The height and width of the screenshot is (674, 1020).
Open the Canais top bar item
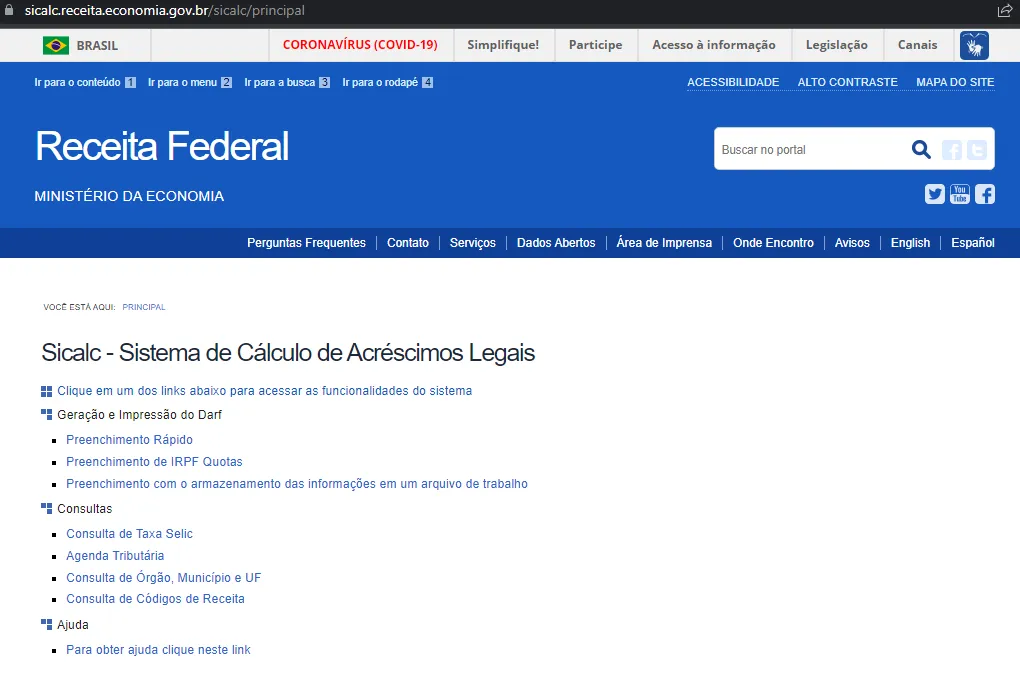917,45
